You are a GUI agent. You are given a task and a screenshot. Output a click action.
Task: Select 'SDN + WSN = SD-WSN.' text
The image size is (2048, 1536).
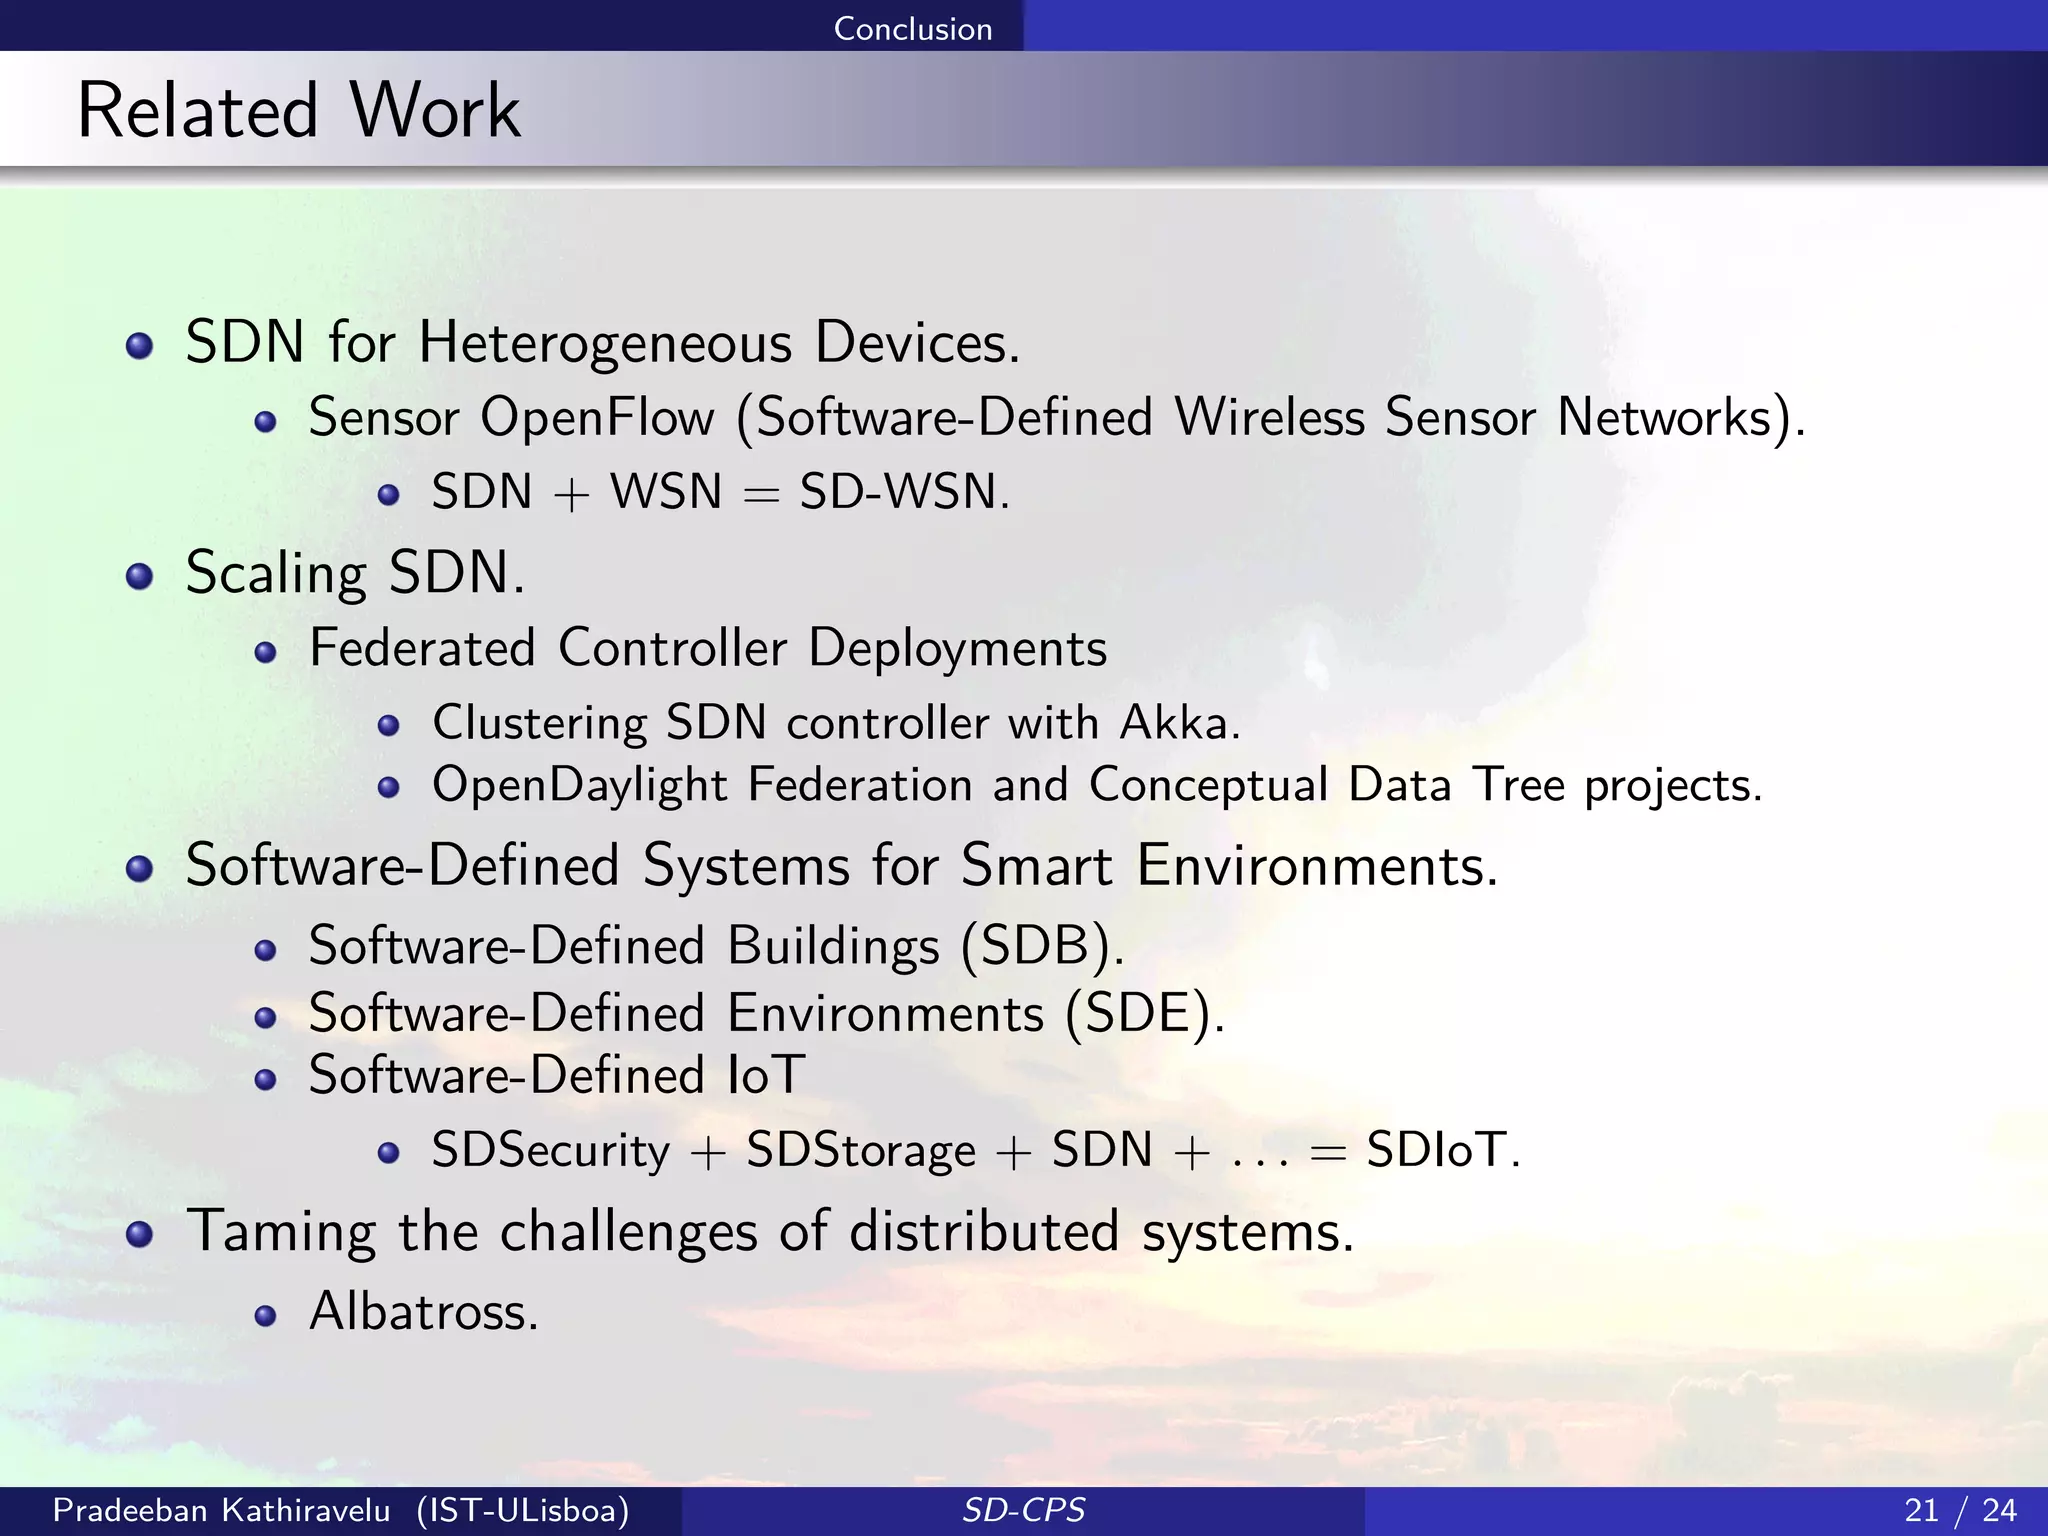point(721,492)
